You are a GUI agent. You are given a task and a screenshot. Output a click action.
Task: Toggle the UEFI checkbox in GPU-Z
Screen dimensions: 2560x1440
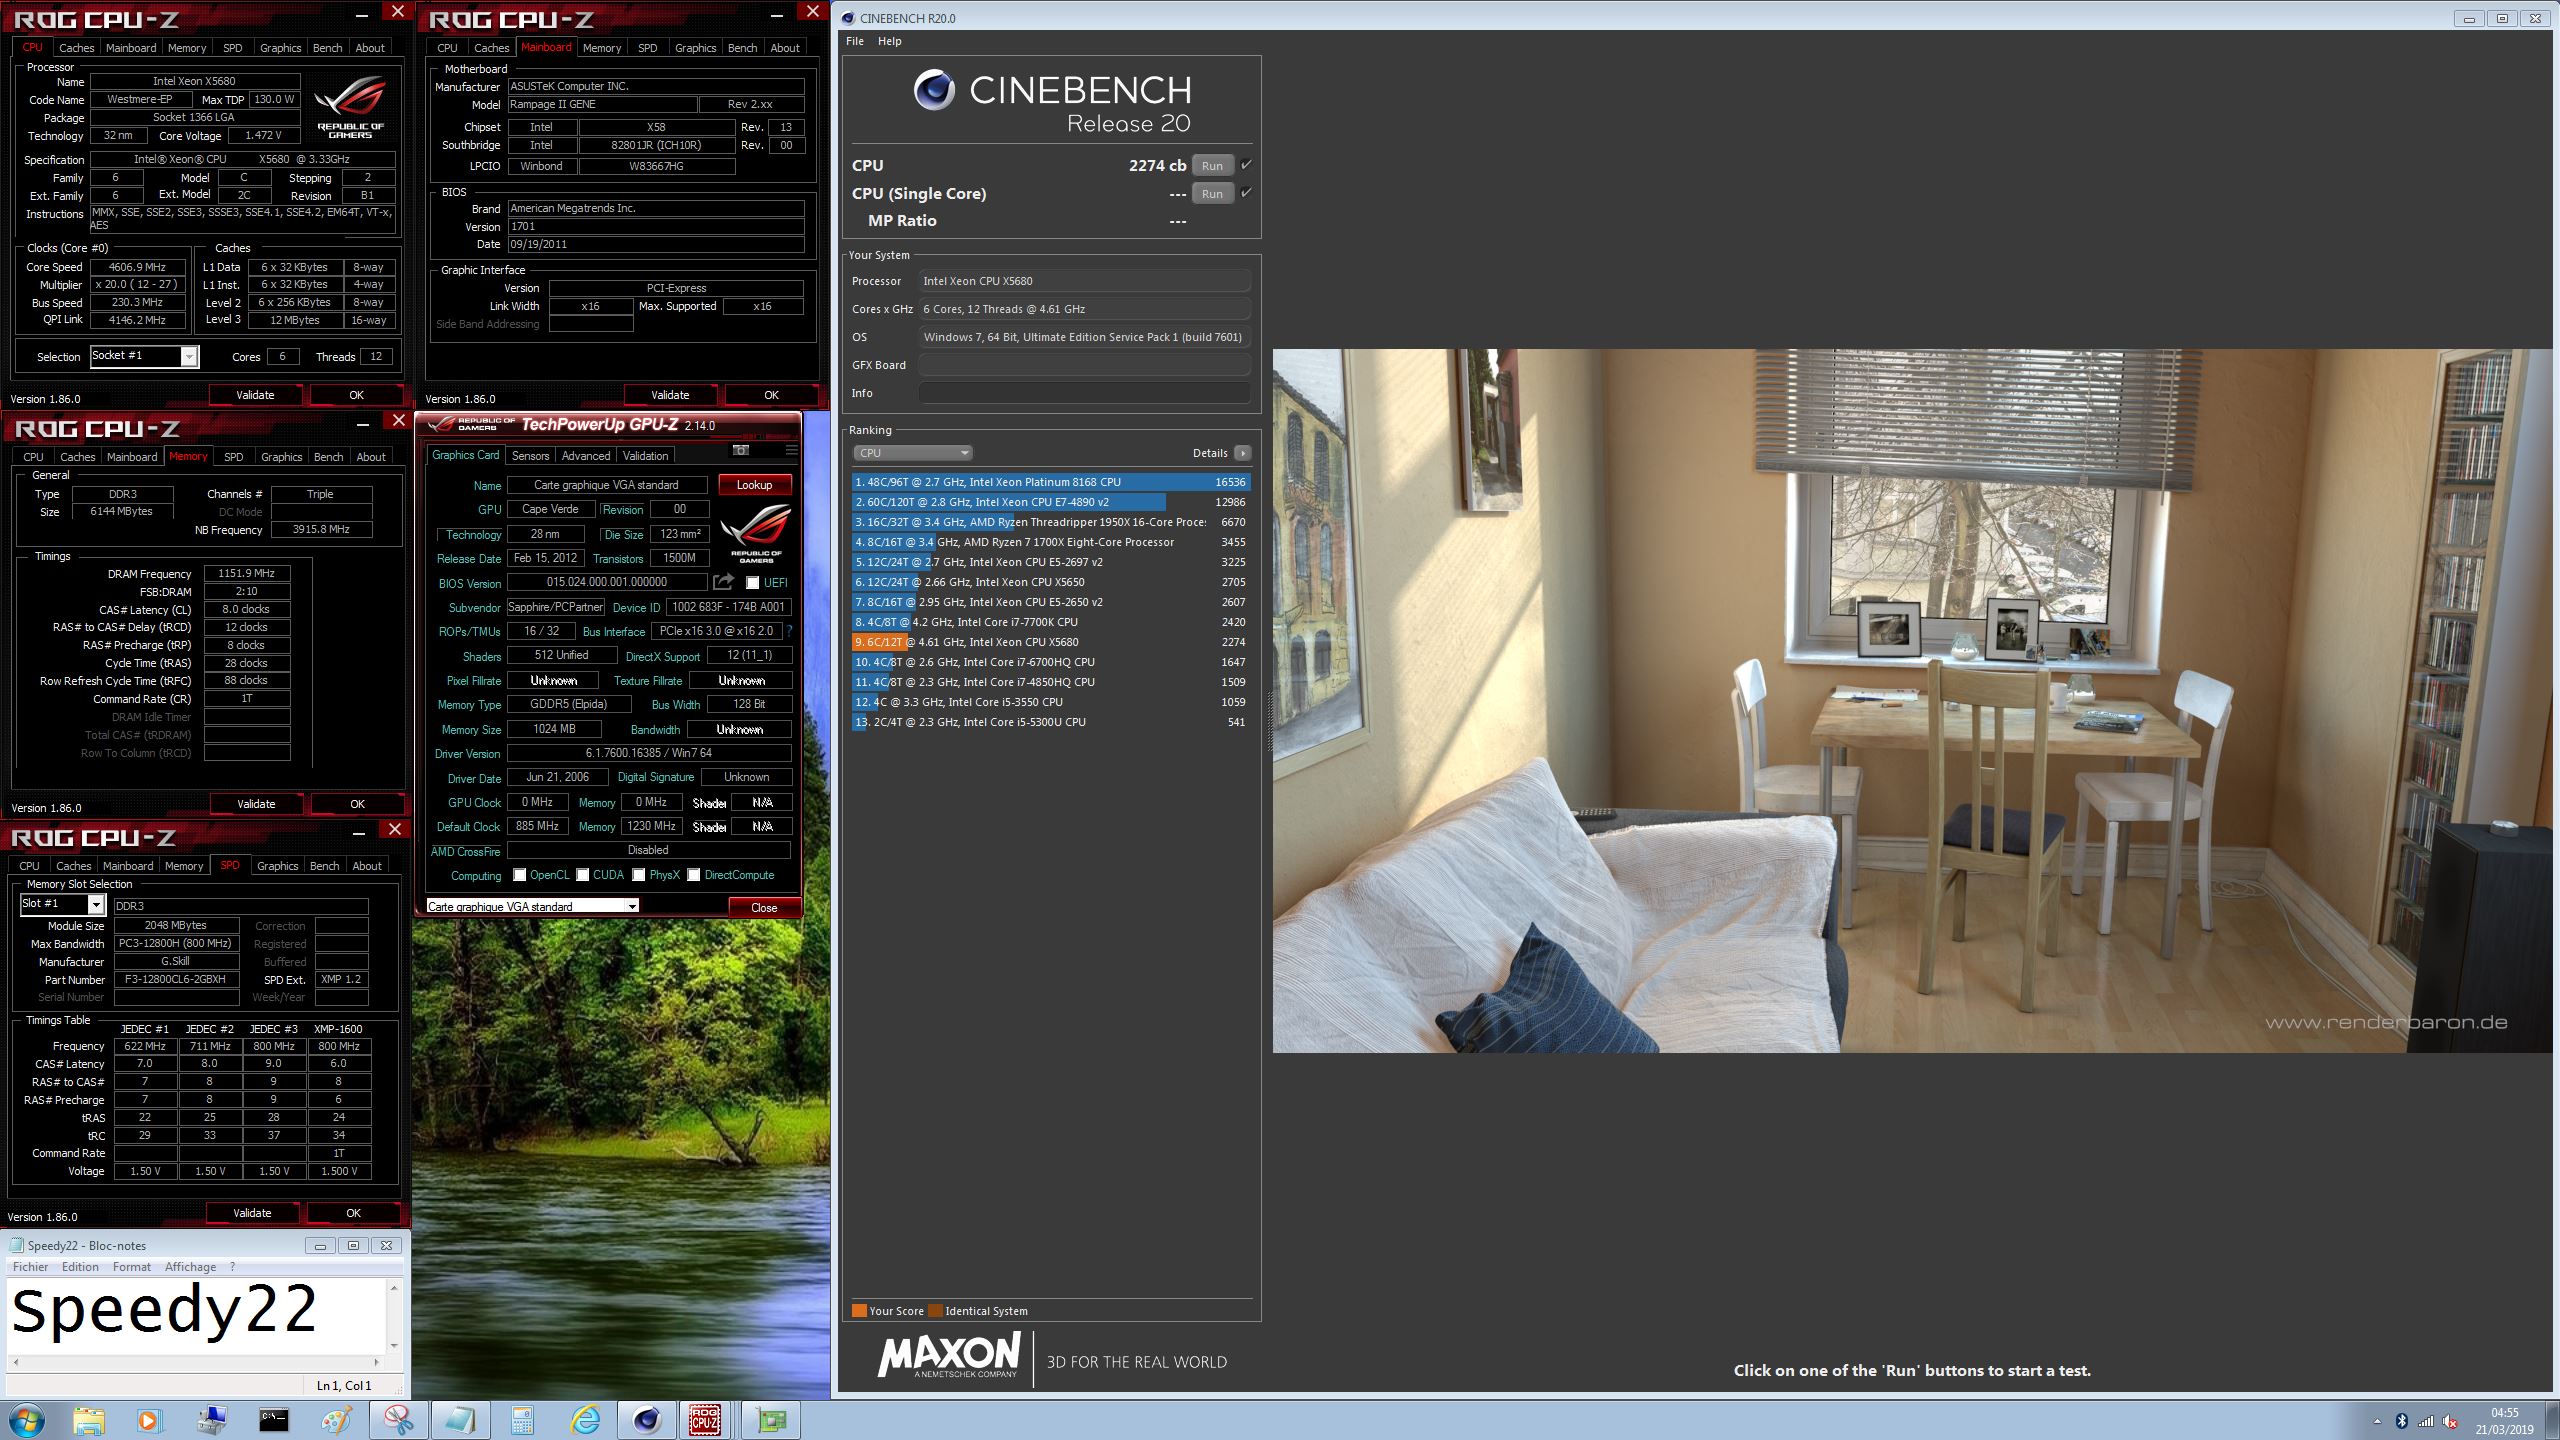click(753, 583)
